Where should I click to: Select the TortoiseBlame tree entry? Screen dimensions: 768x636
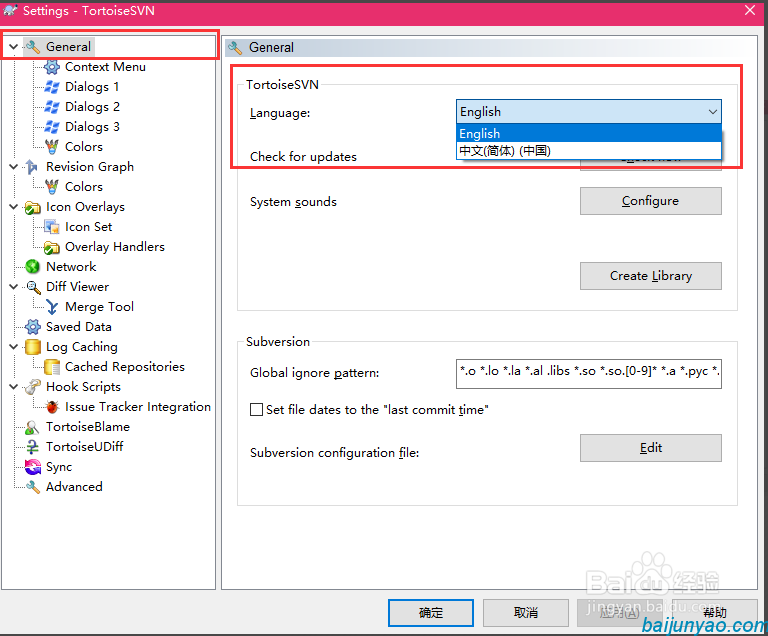point(88,427)
